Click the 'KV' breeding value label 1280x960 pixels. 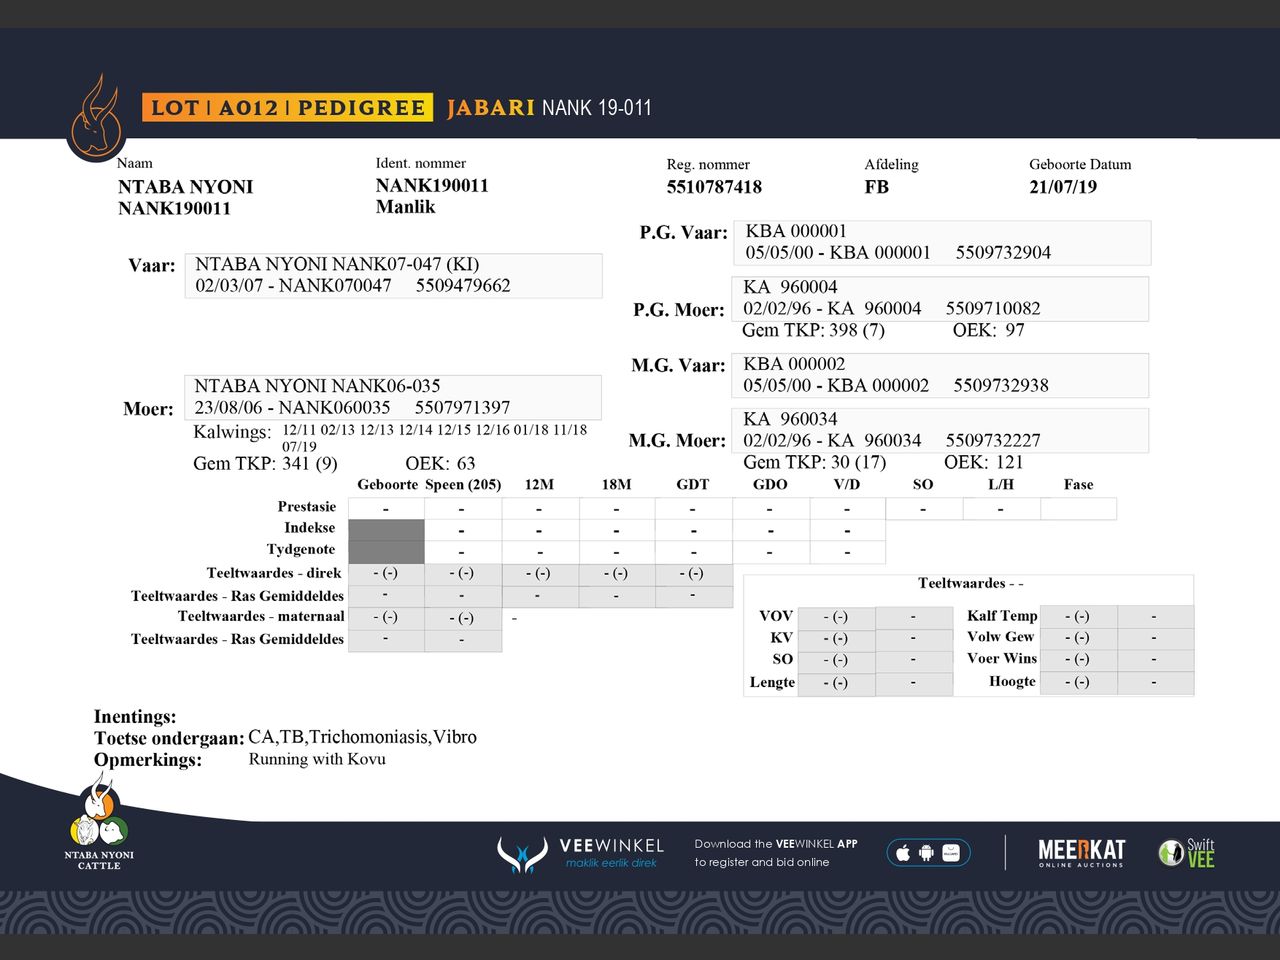[x=782, y=638]
